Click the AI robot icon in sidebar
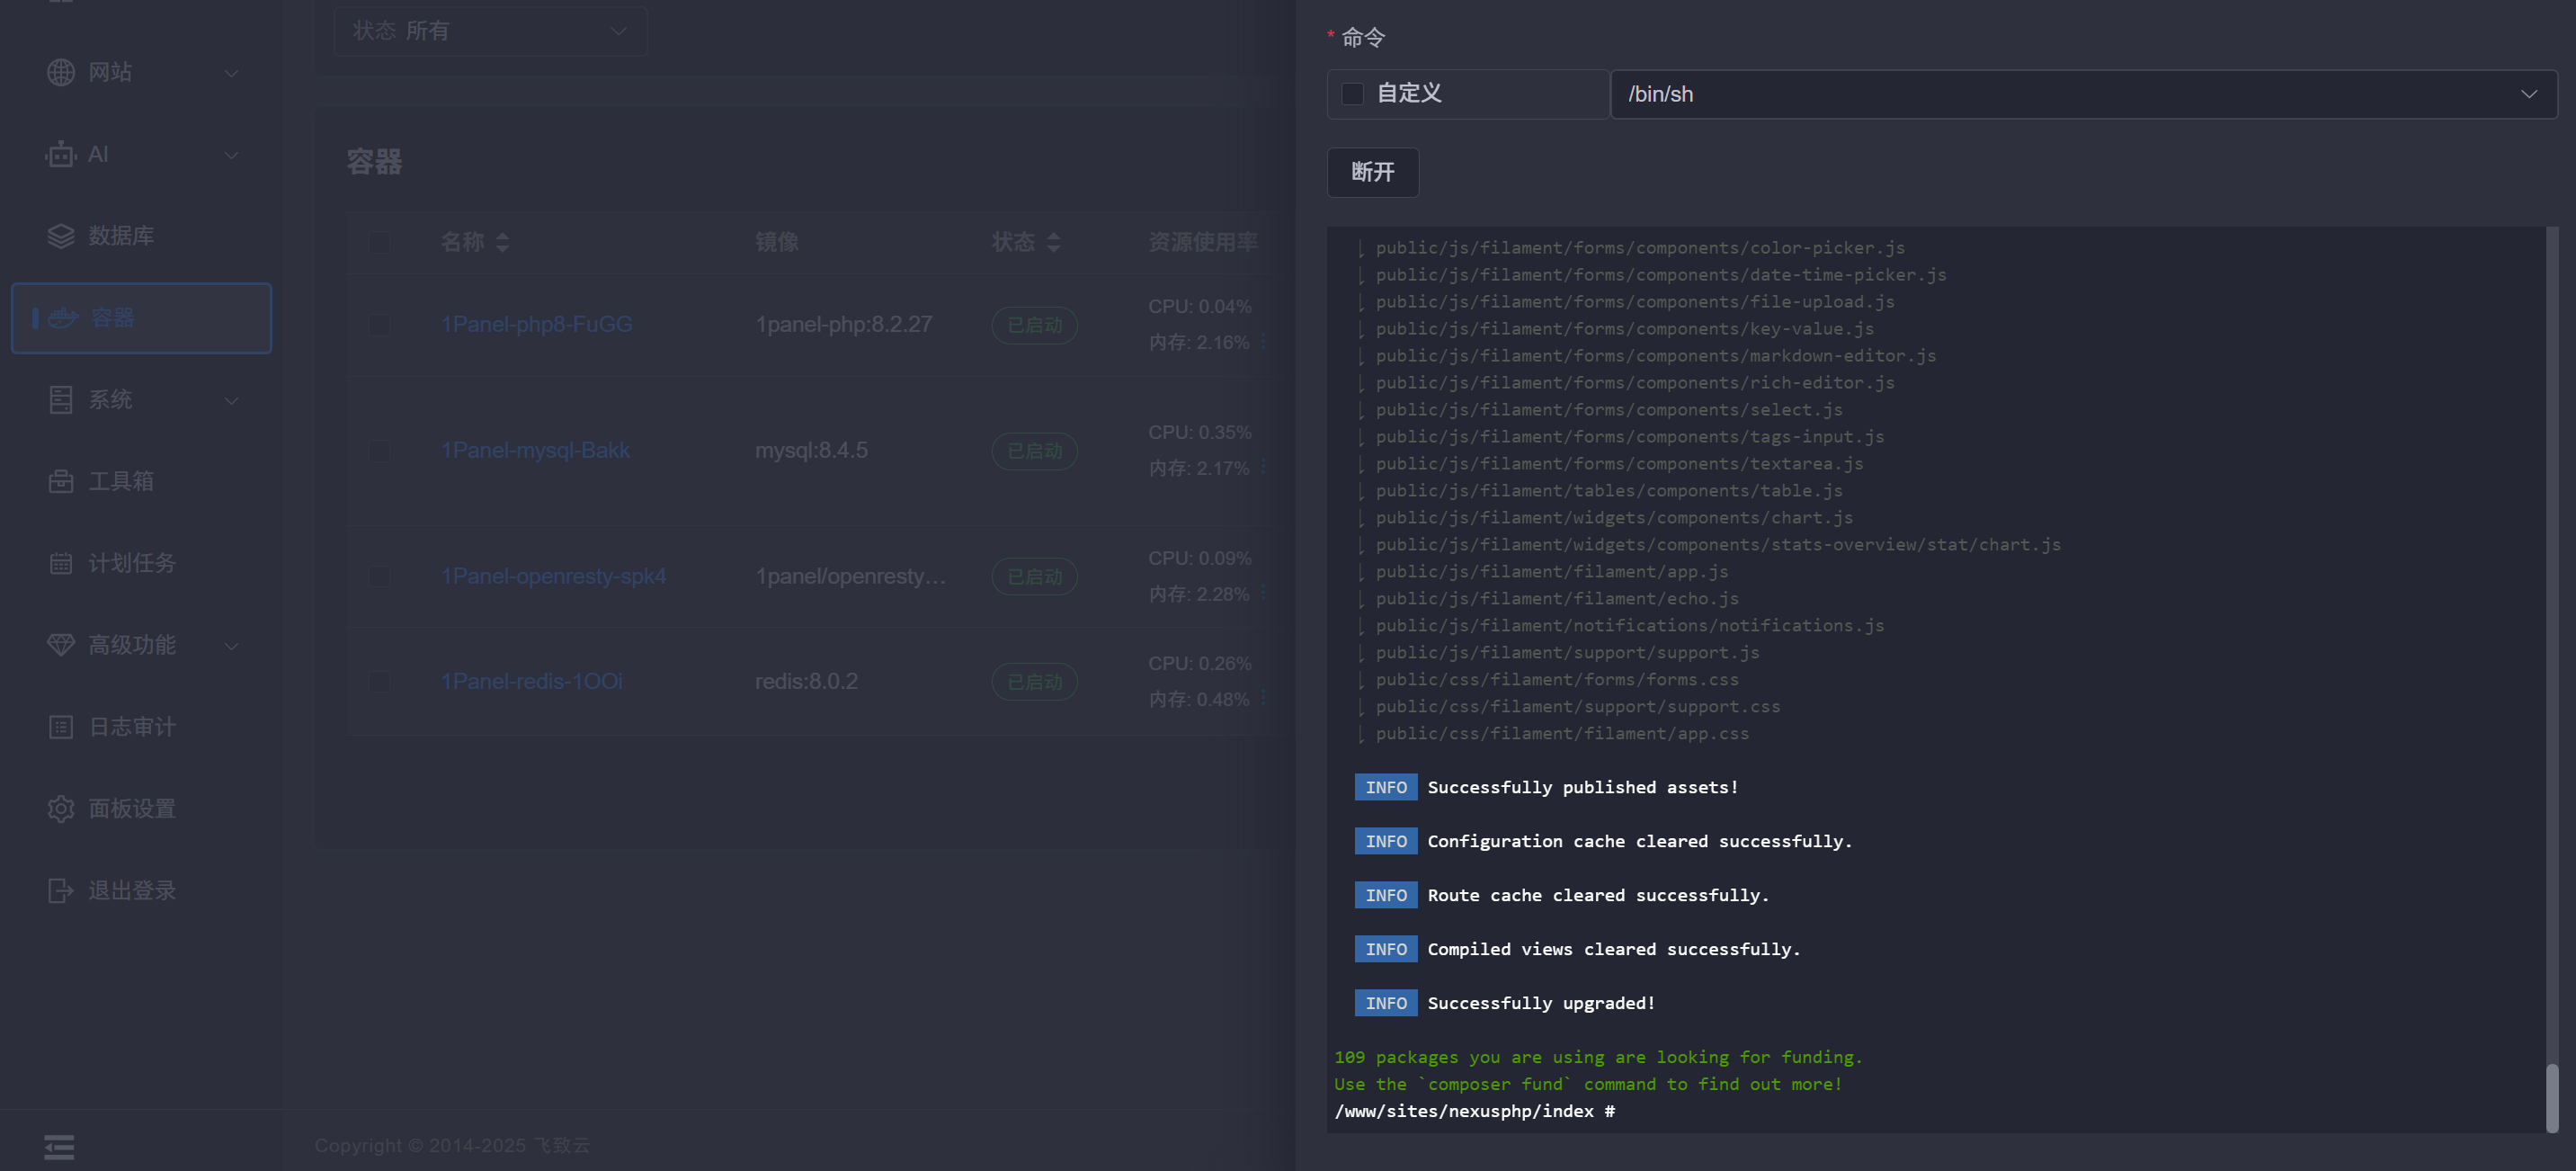The width and height of the screenshot is (2576, 1171). [61, 154]
